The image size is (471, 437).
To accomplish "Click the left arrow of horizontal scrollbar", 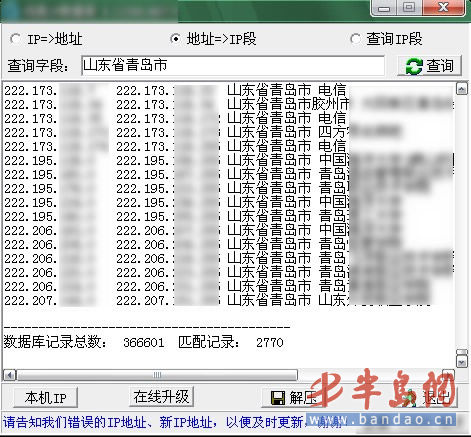I will click(x=10, y=375).
